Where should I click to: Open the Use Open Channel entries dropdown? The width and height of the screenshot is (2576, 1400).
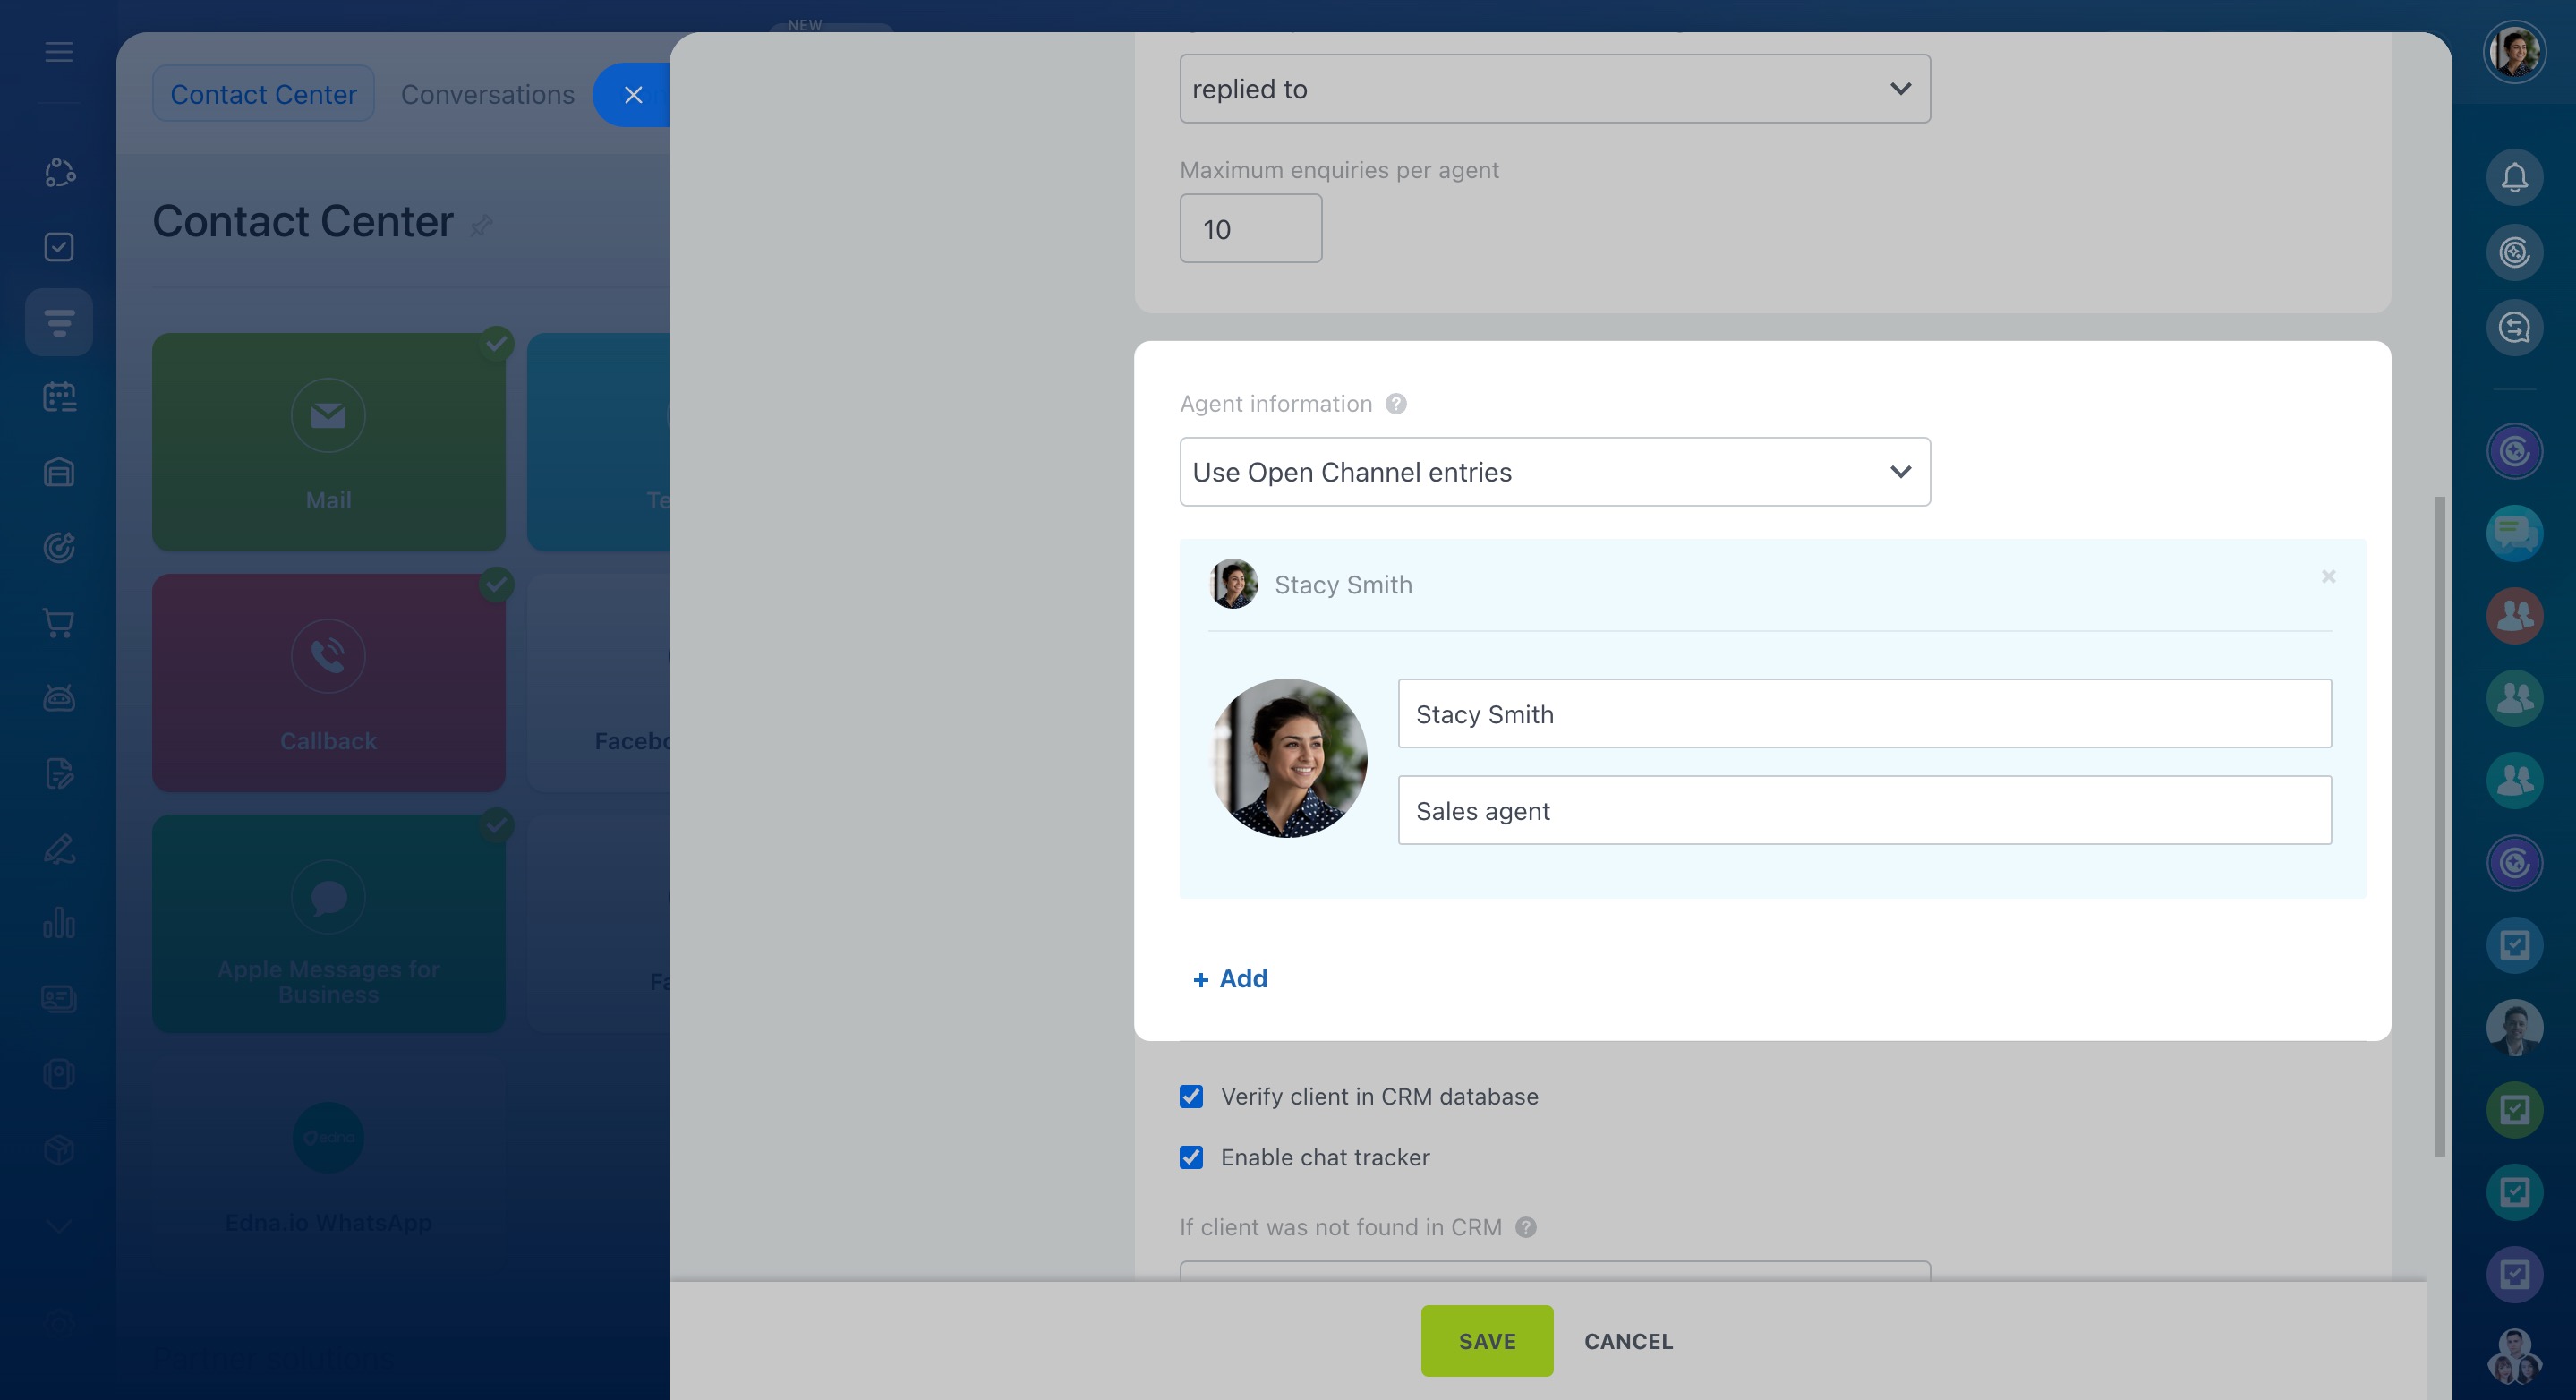click(1555, 472)
